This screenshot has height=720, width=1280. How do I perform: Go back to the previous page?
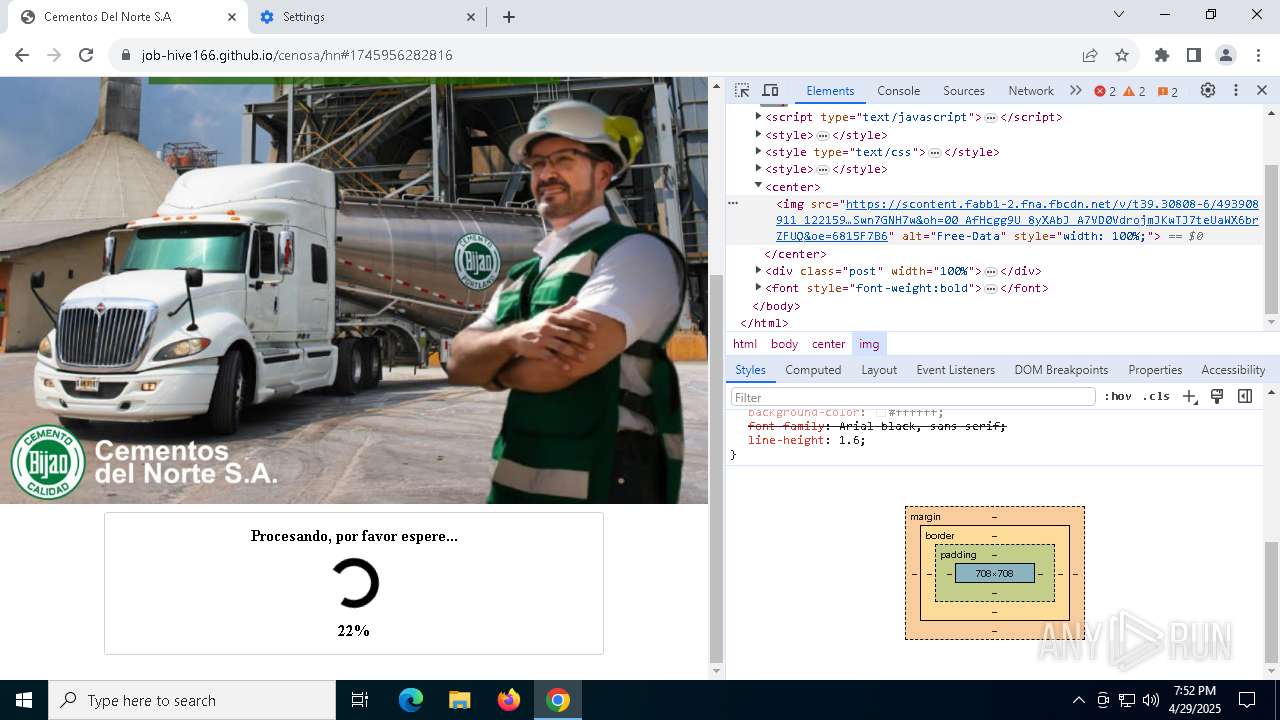pyautogui.click(x=24, y=55)
